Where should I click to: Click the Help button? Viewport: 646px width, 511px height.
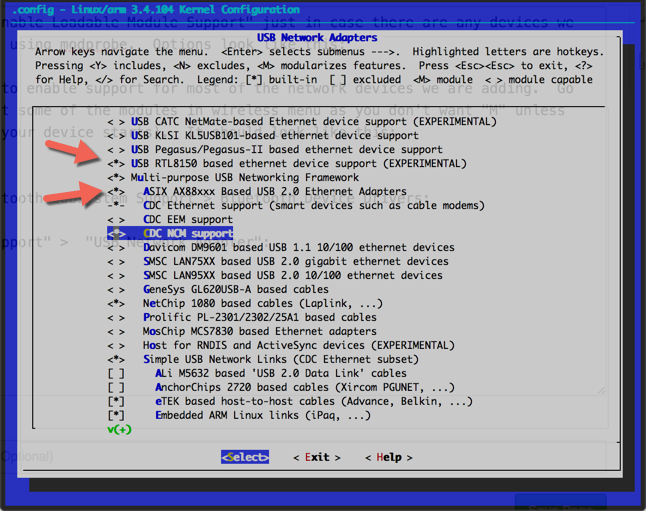pyautogui.click(x=389, y=457)
